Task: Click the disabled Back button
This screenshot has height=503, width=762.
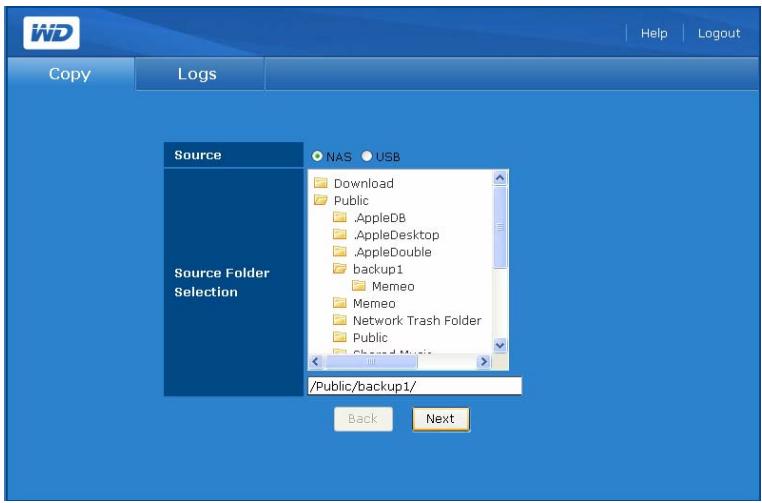Action: click(x=363, y=419)
